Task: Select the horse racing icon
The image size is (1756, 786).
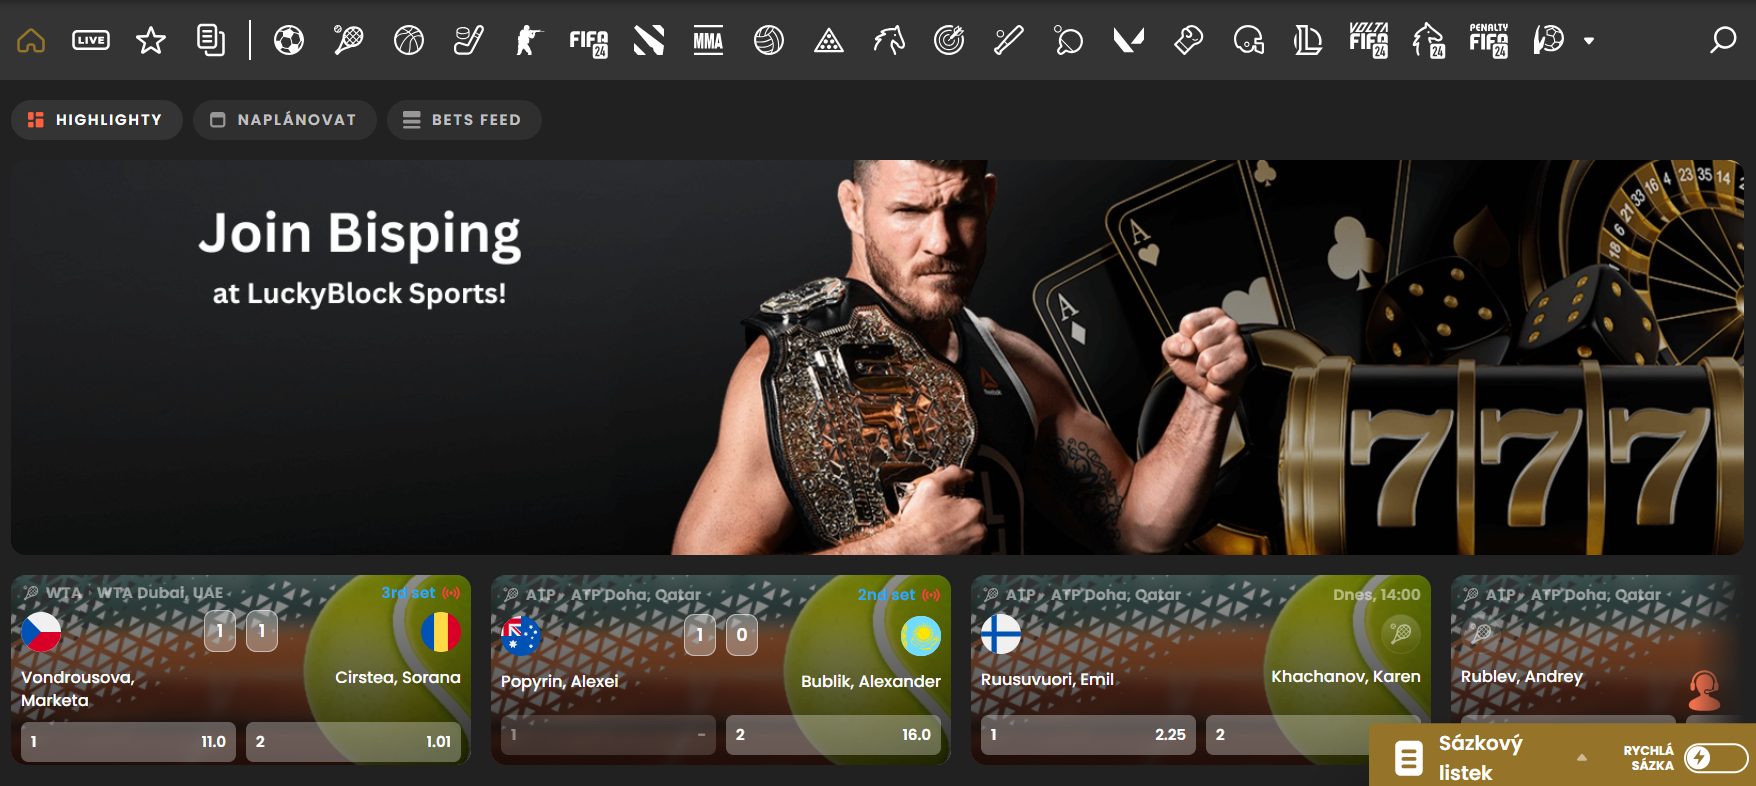Action: pyautogui.click(x=889, y=40)
